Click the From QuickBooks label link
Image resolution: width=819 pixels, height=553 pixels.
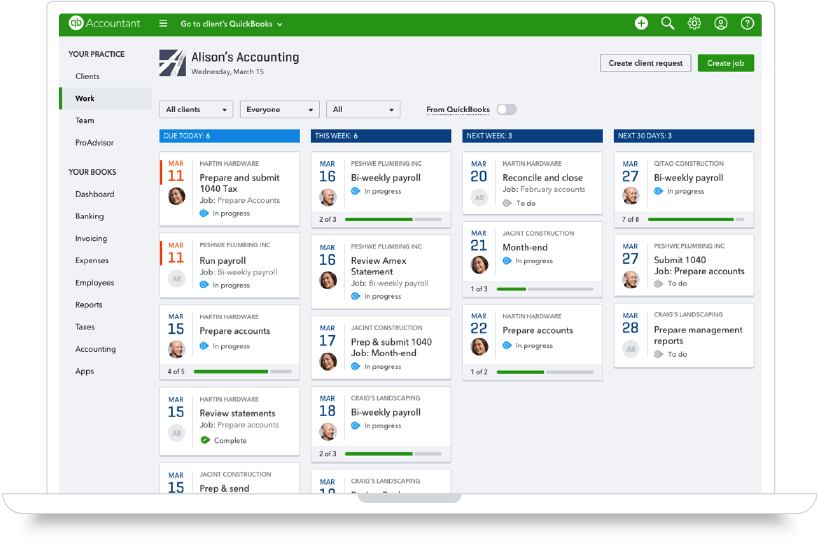pyautogui.click(x=458, y=109)
